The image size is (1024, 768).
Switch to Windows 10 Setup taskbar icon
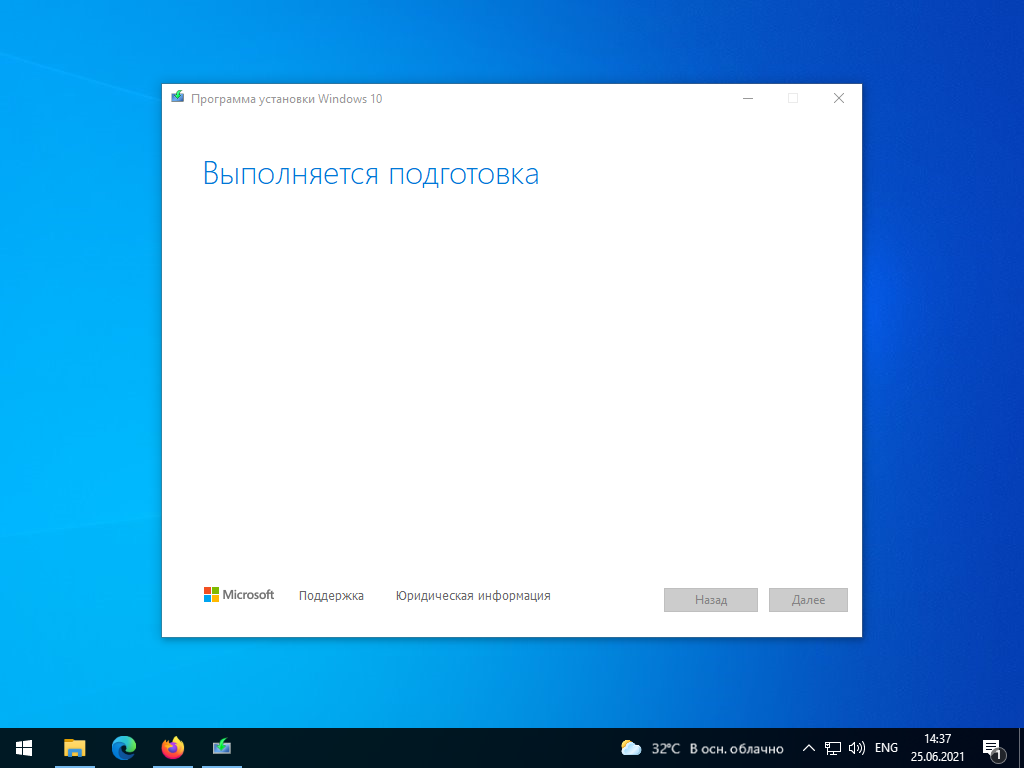[x=222, y=748]
